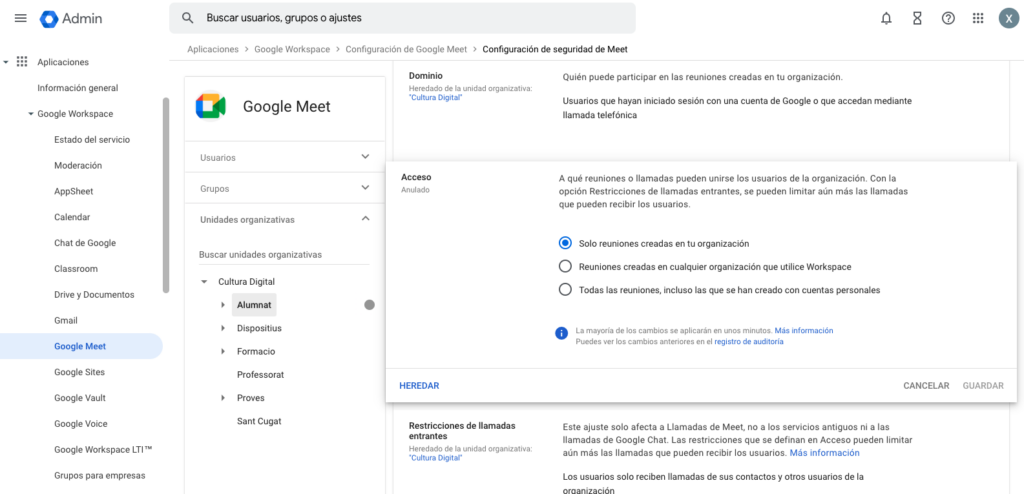The image size is (1024, 494).
Task: Open the user account avatar
Action: 1008,18
